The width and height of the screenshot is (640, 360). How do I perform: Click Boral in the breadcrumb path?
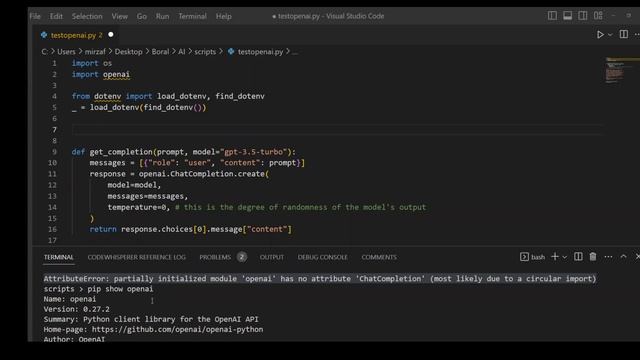(x=160, y=52)
